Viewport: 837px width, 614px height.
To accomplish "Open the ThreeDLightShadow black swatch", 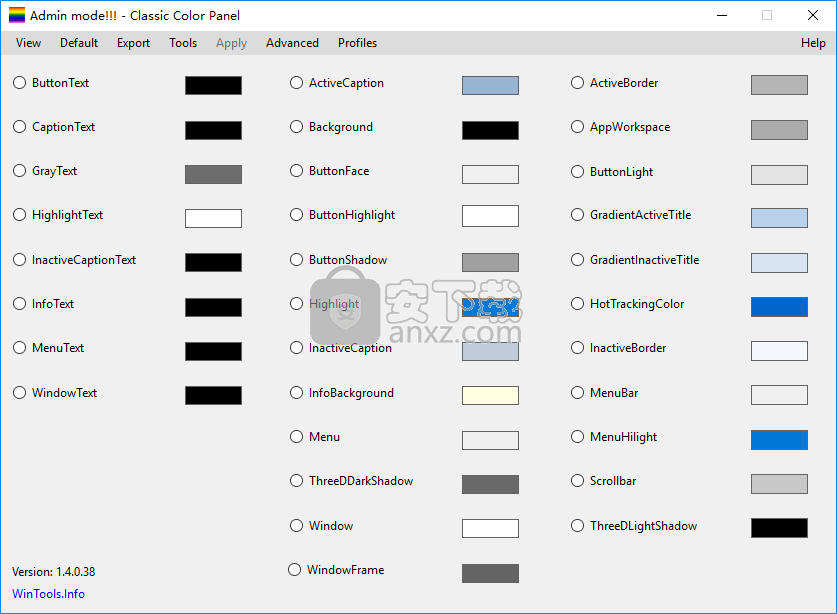I will pos(779,528).
